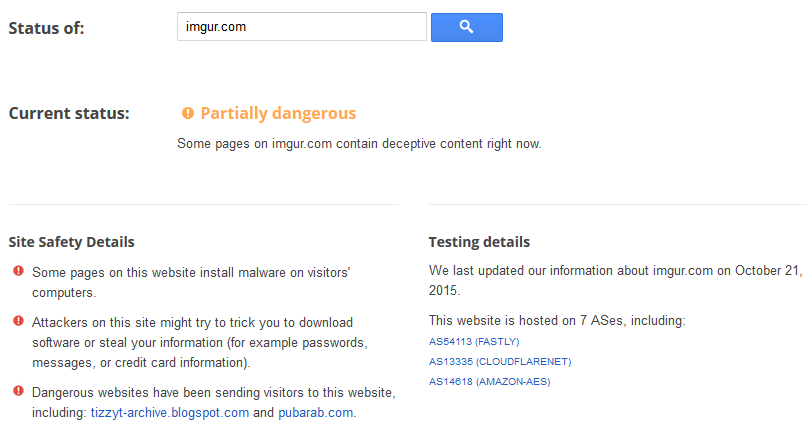Click the Status of label
807x434 pixels.
[46, 28]
